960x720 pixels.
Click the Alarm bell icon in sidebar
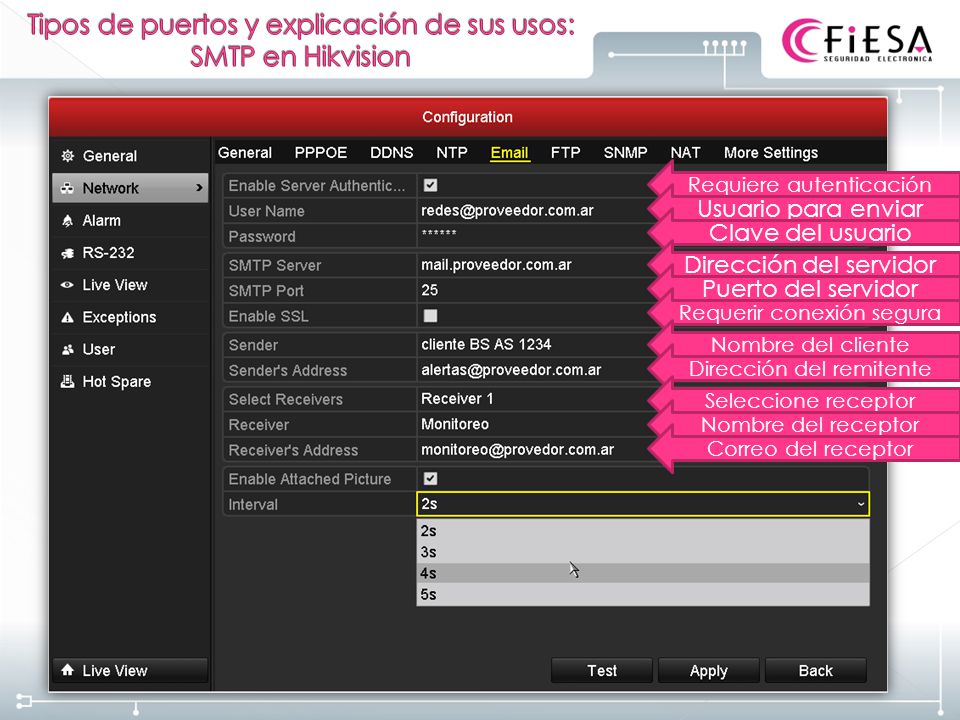coord(67,220)
